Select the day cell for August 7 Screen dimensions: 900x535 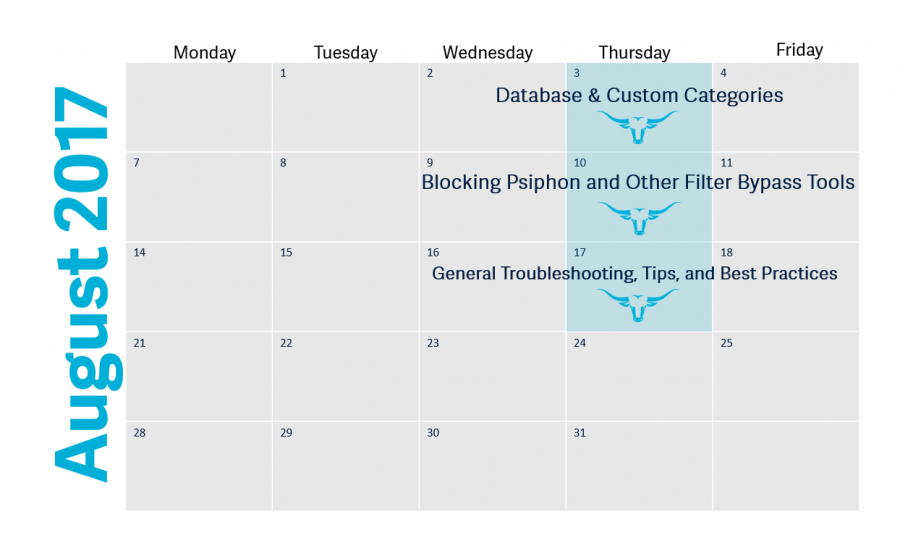(x=199, y=197)
